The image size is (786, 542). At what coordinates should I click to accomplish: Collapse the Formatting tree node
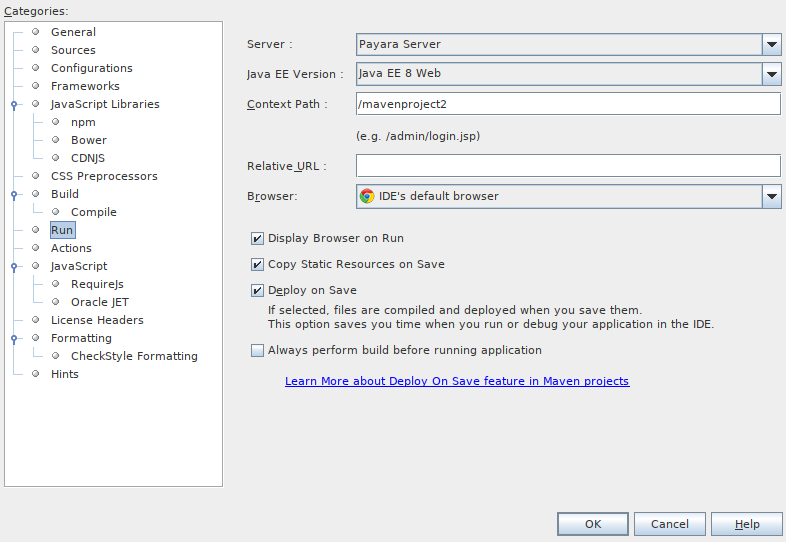click(x=14, y=338)
